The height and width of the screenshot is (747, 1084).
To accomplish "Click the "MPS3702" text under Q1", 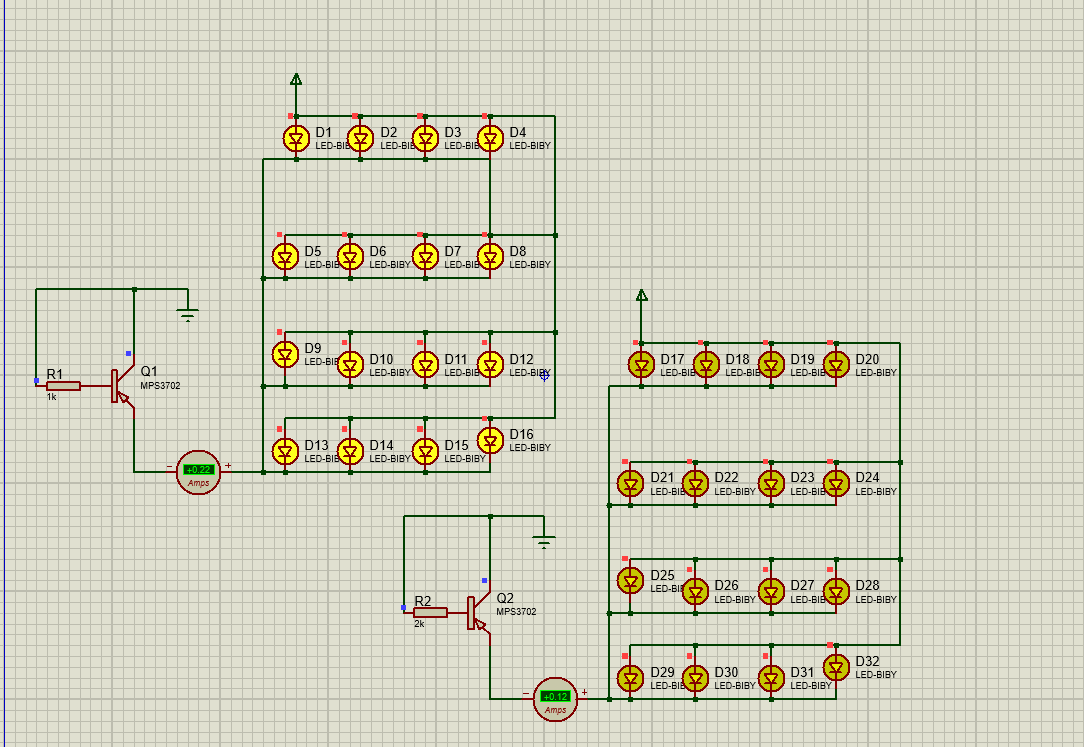I will click(x=160, y=386).
